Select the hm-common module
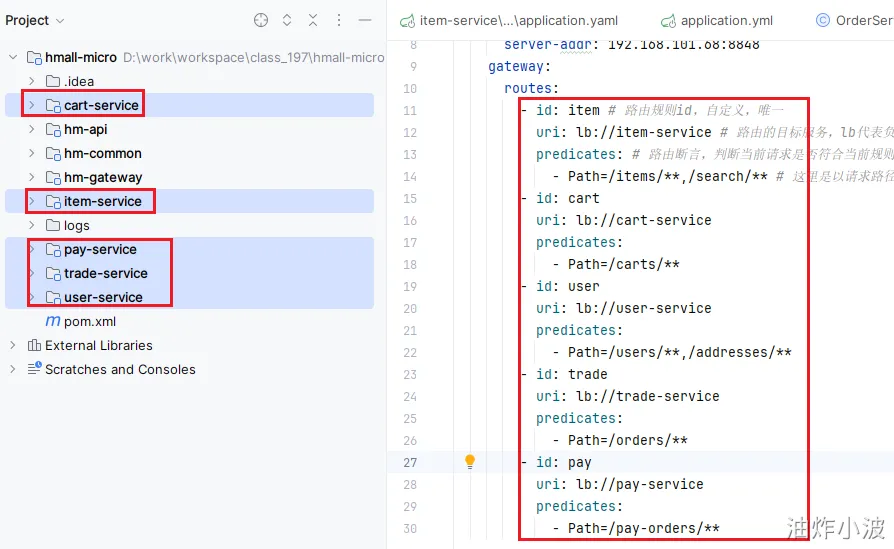894x549 pixels. (102, 153)
